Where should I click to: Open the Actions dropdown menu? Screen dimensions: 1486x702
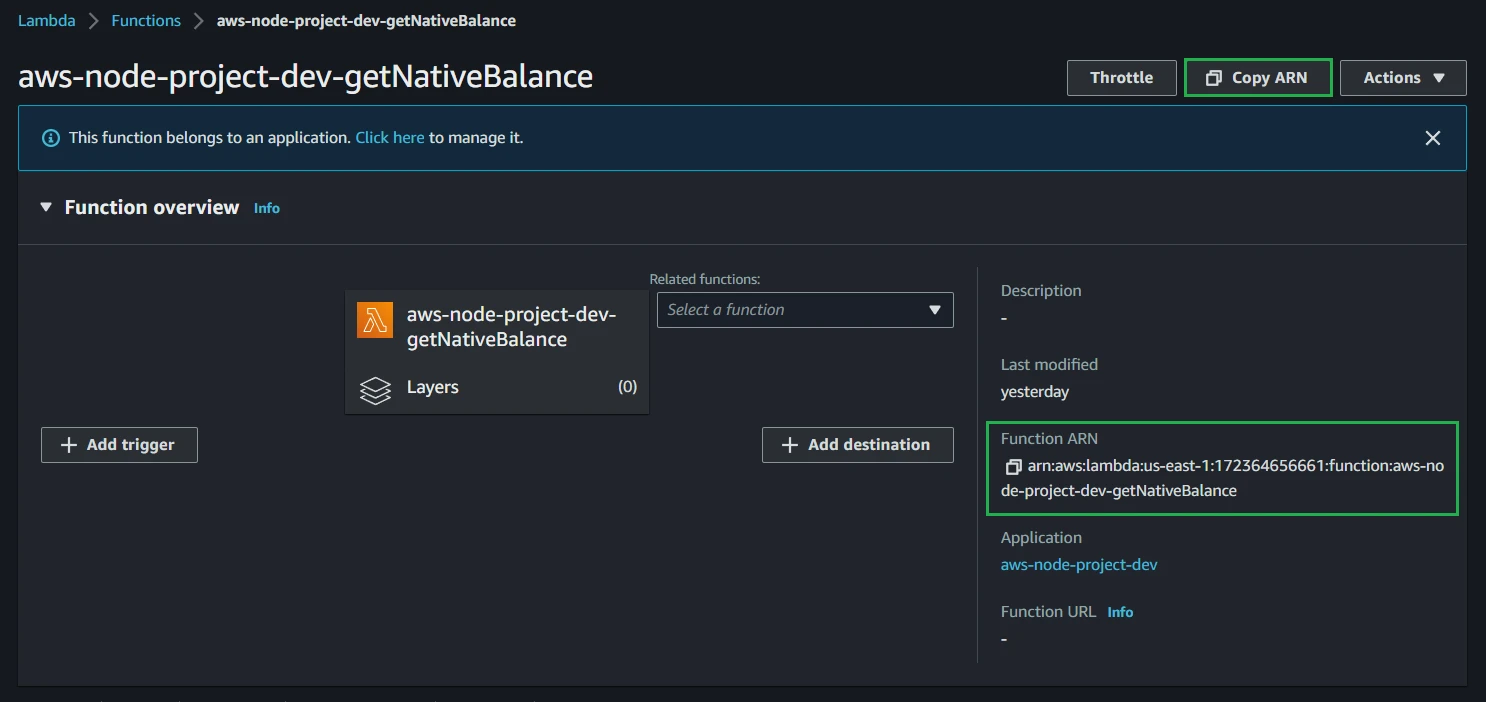click(1403, 78)
